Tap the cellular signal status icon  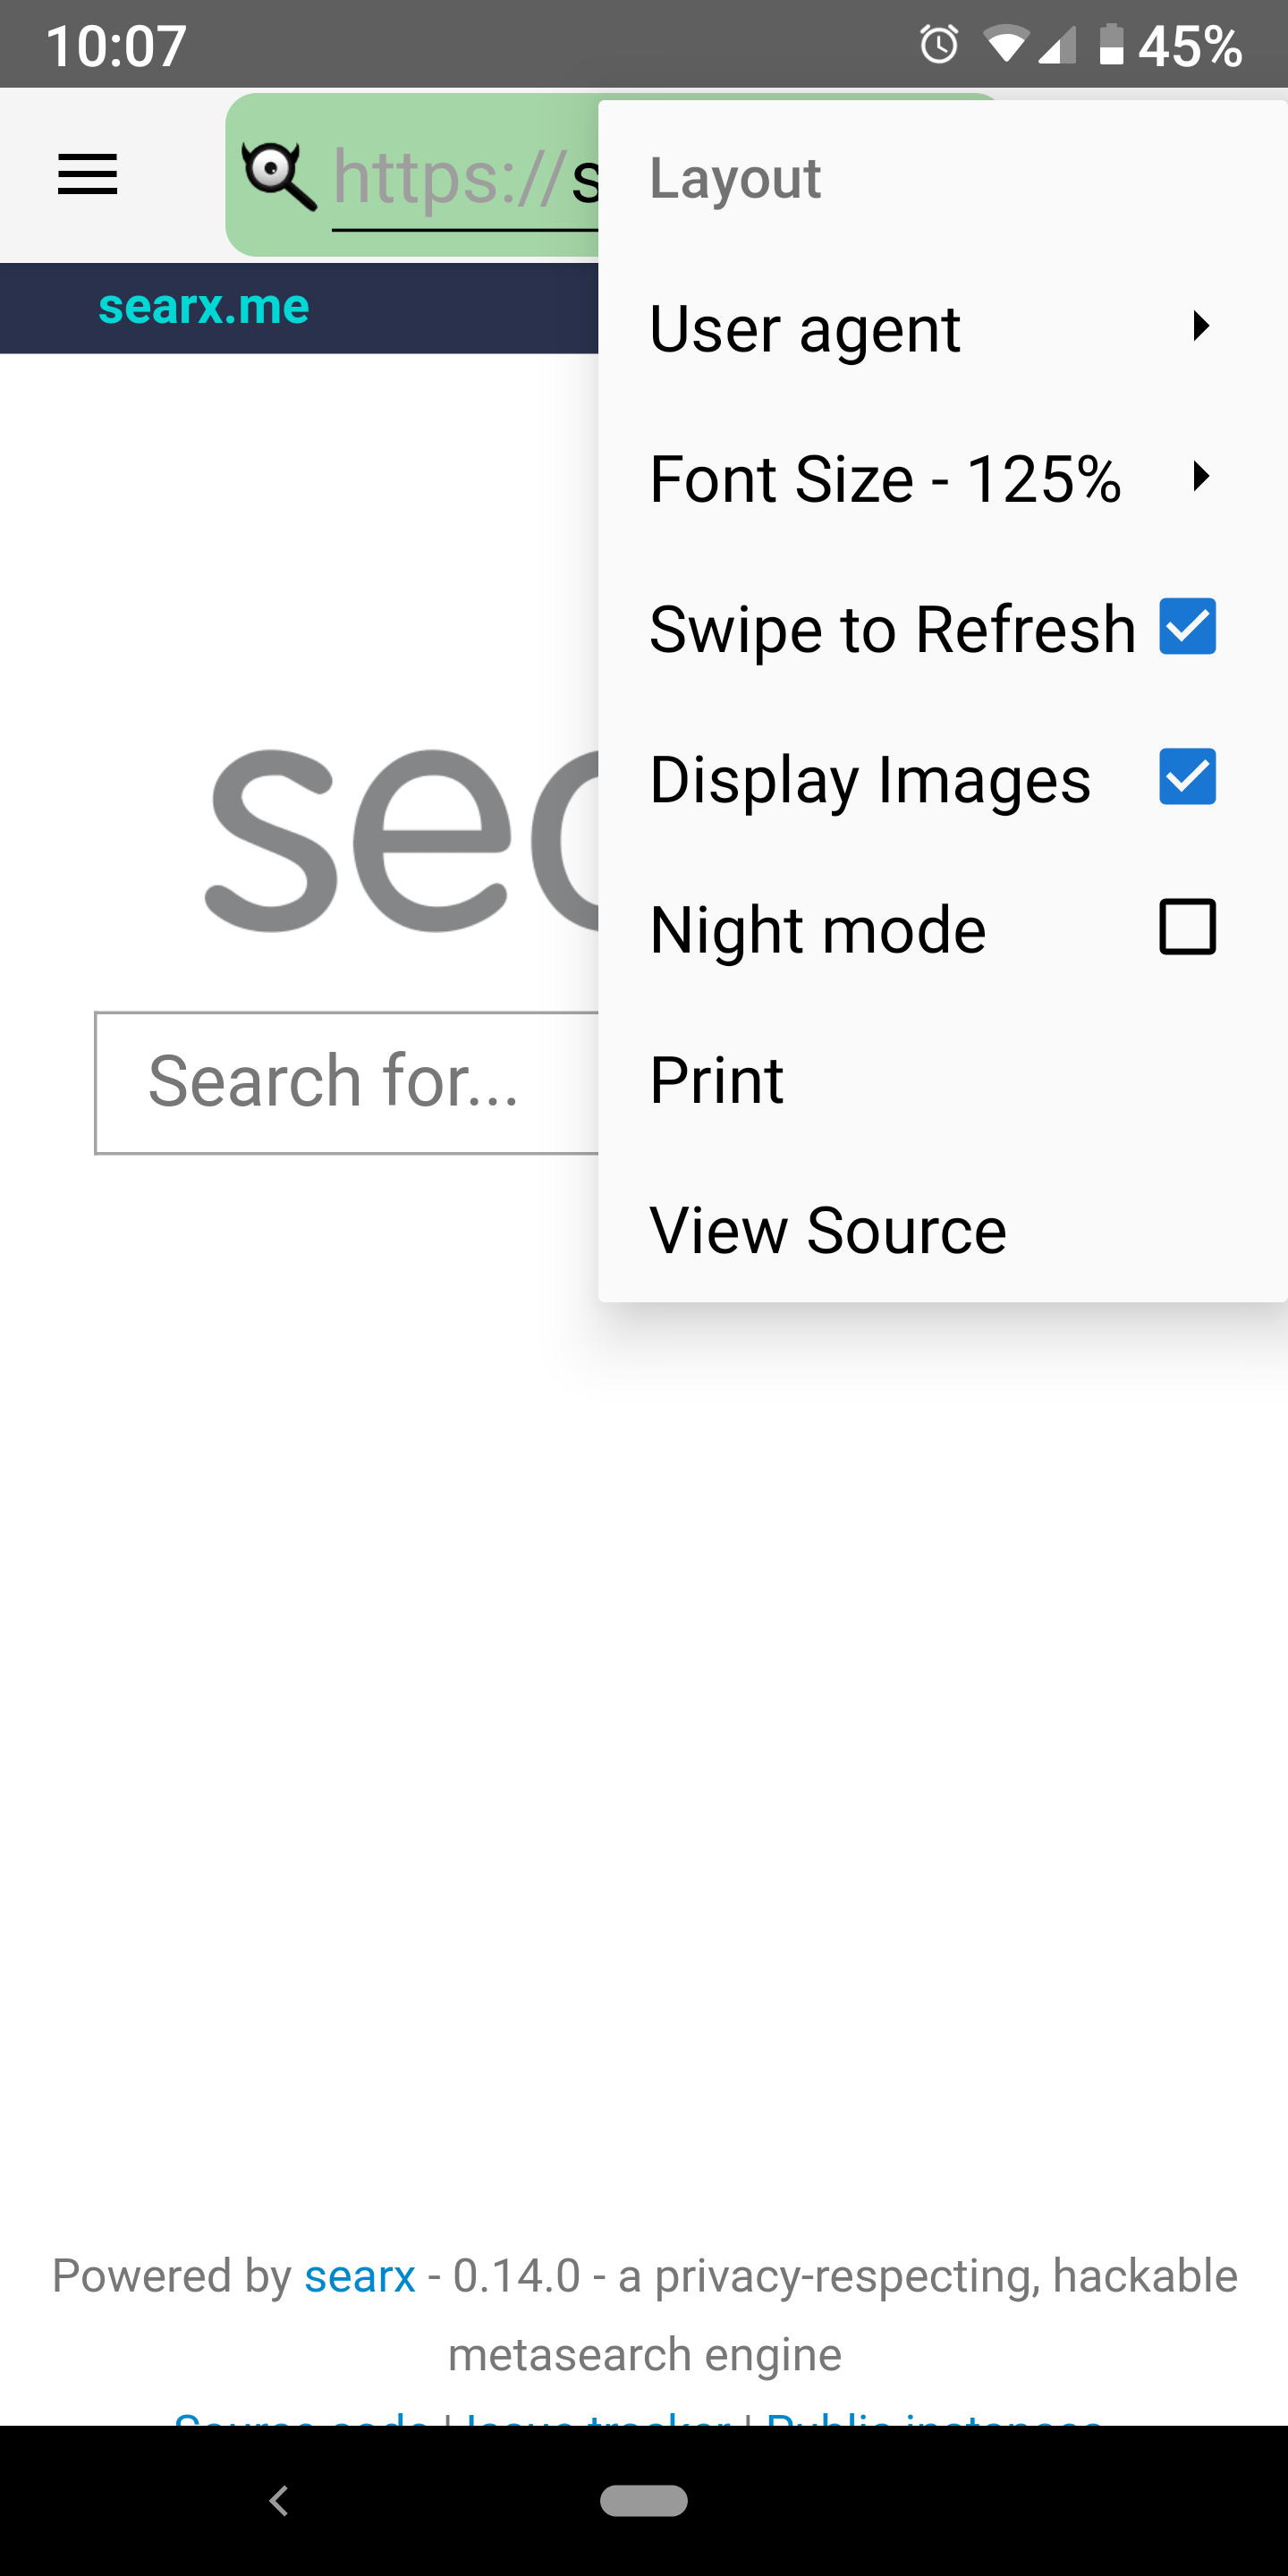(1057, 45)
